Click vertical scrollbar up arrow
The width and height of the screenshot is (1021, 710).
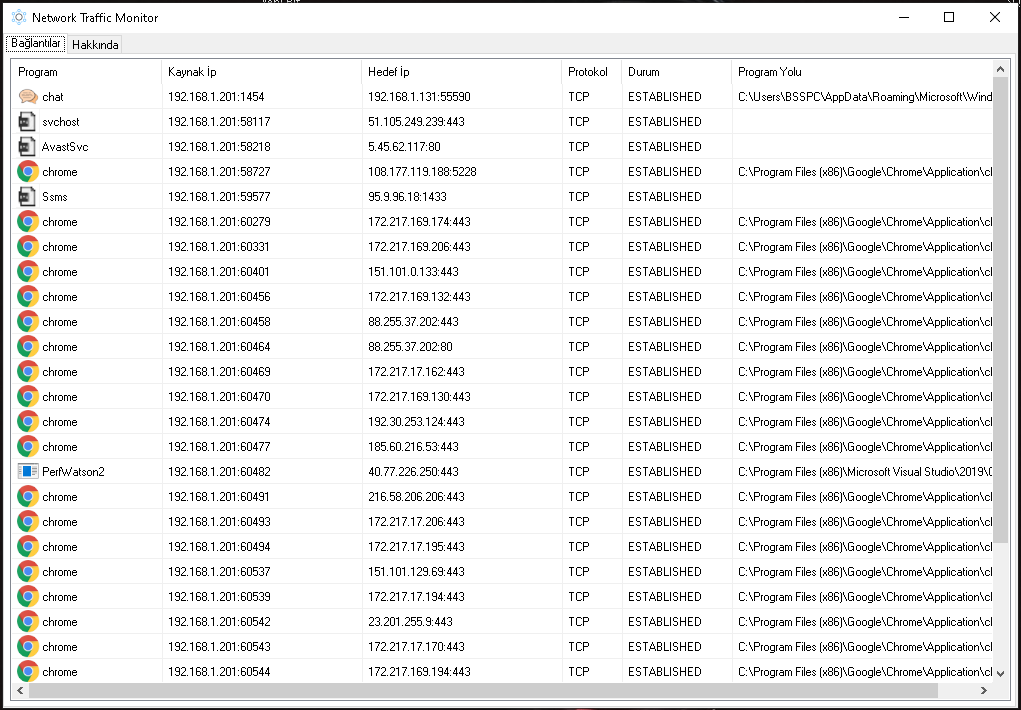[1000, 68]
